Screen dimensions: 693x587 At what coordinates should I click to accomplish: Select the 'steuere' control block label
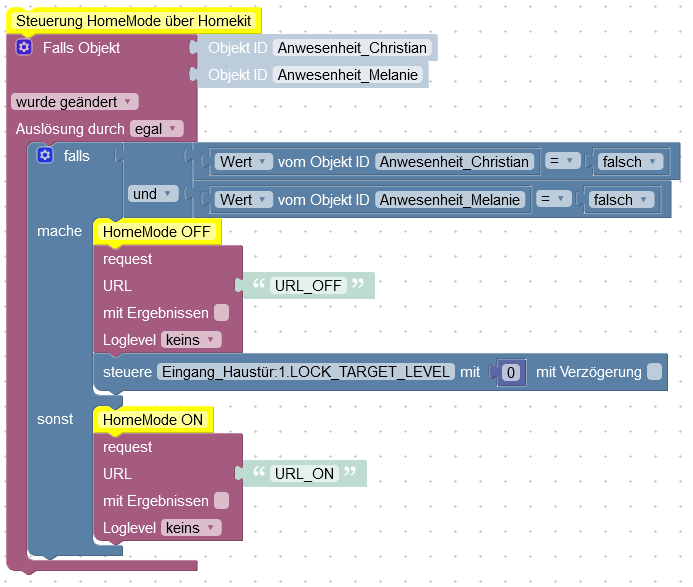click(127, 371)
